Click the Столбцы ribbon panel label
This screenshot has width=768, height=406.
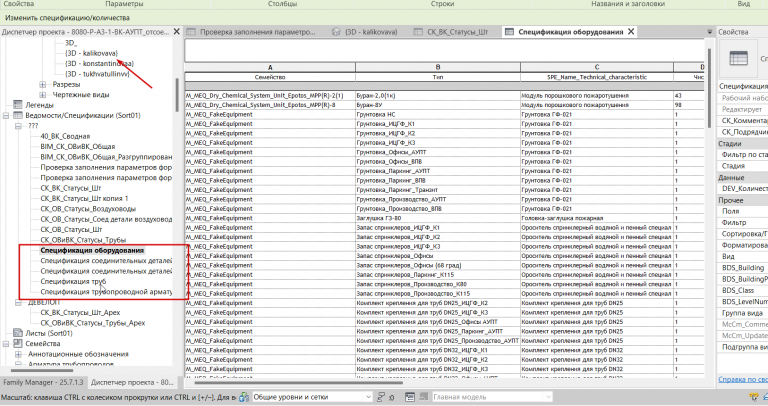click(x=282, y=4)
